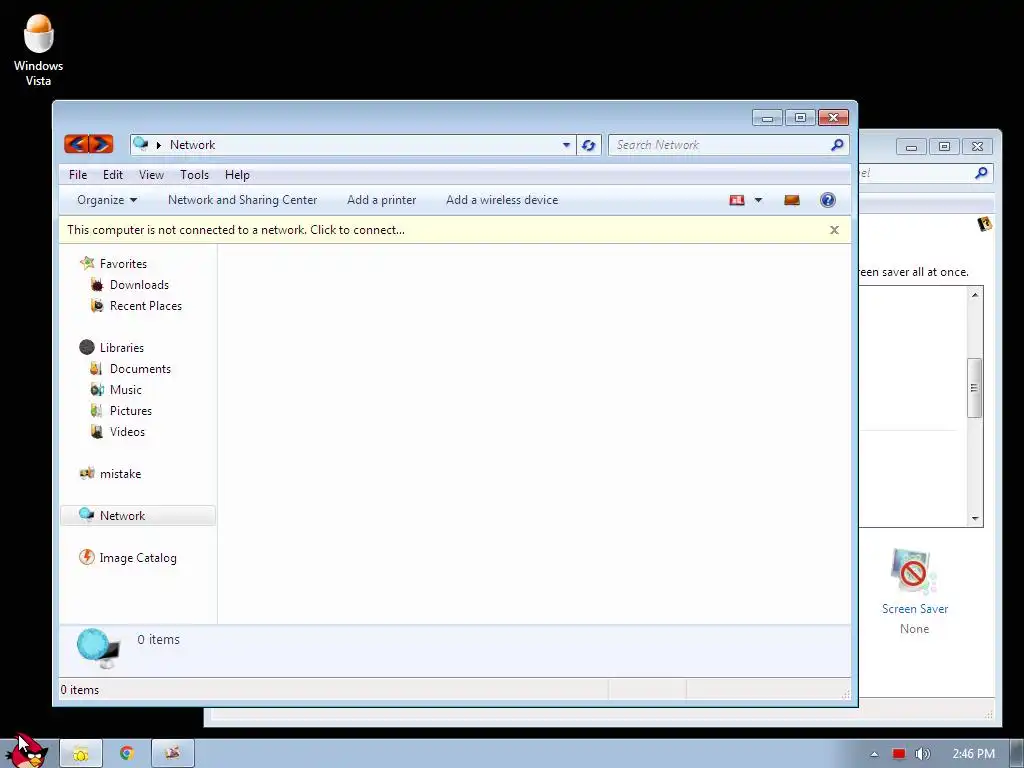
Task: Dismiss the yellow network information bar
Action: pos(834,230)
